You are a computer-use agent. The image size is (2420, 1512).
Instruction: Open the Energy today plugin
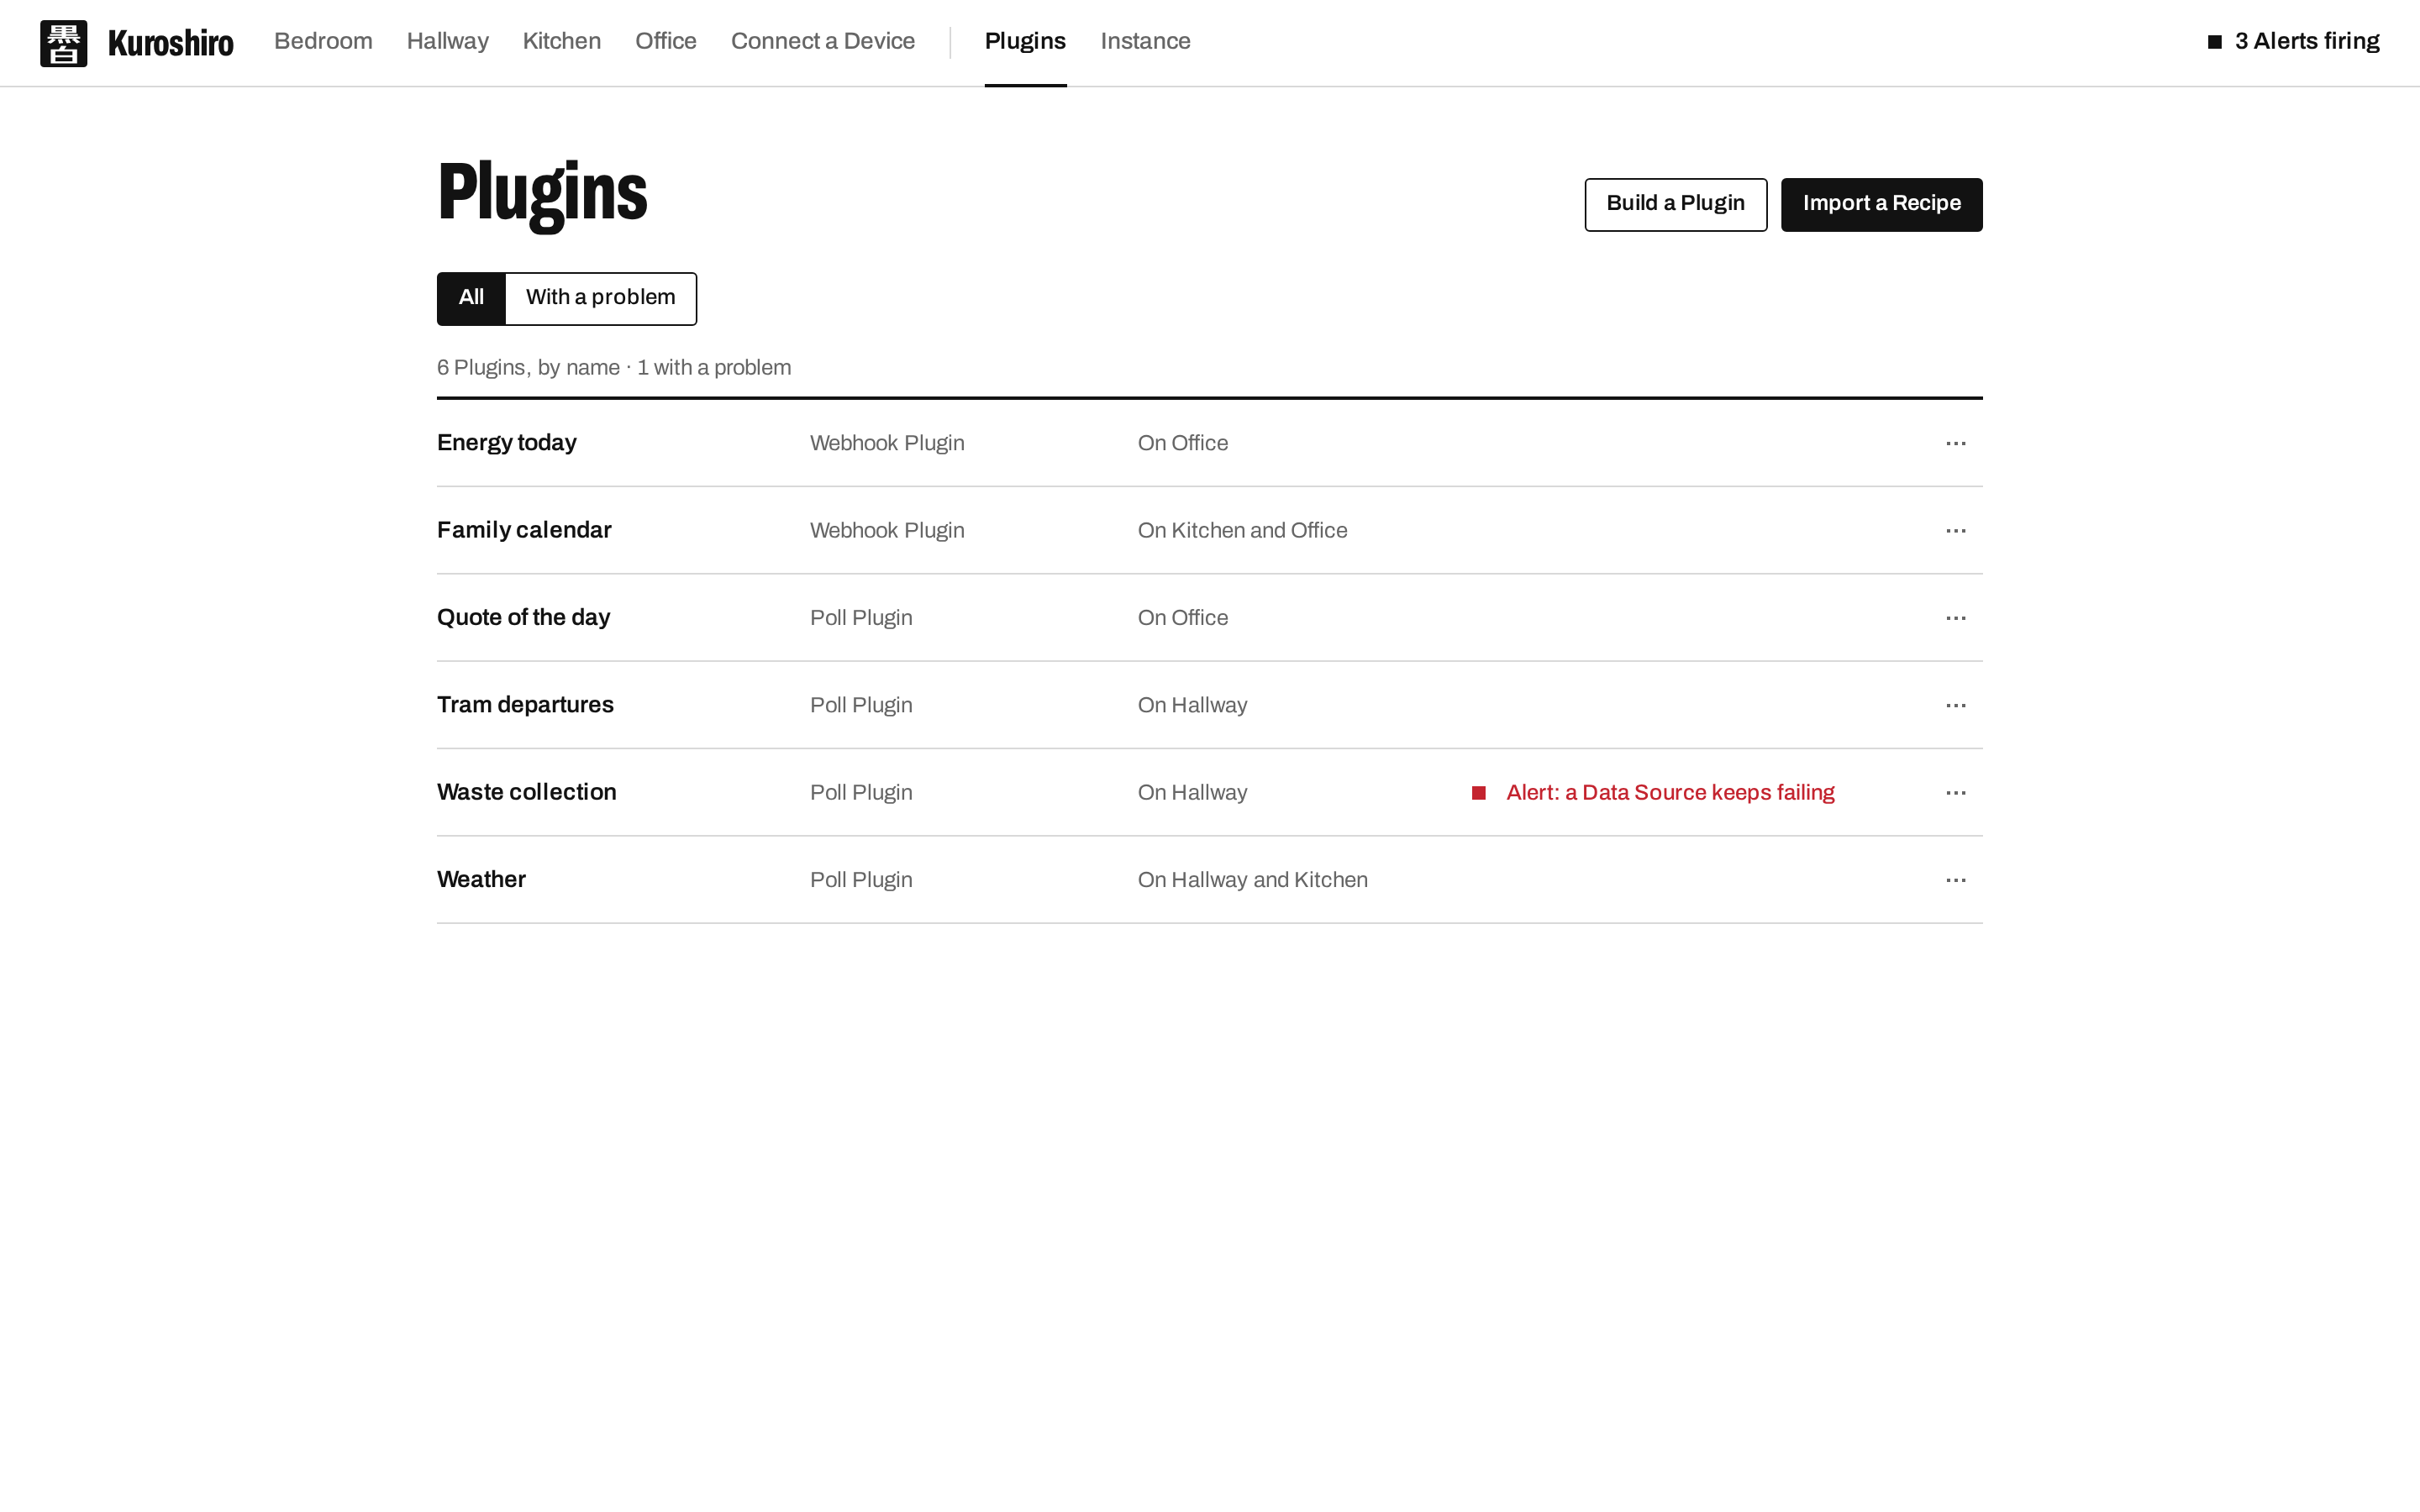click(506, 443)
